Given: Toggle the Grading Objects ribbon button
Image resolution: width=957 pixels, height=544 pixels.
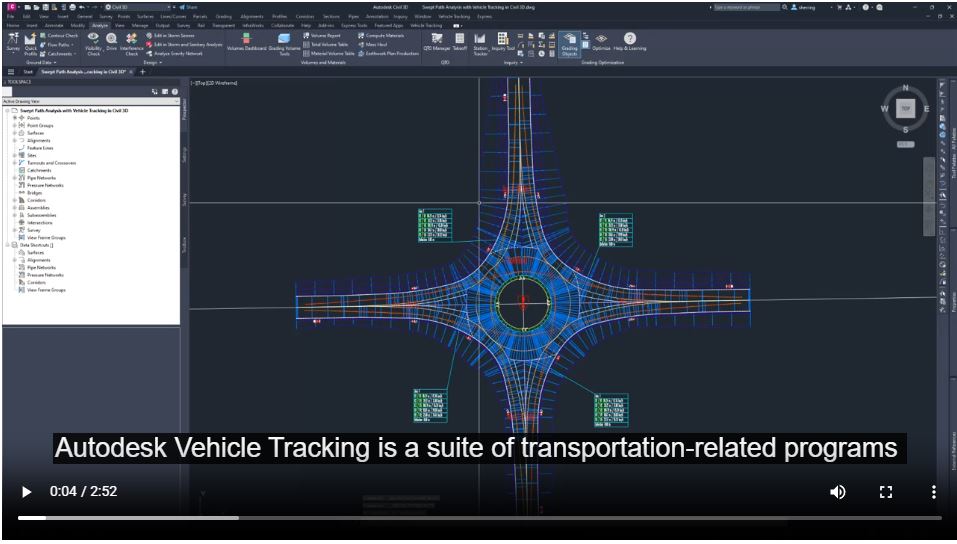Looking at the screenshot, I should [569, 45].
